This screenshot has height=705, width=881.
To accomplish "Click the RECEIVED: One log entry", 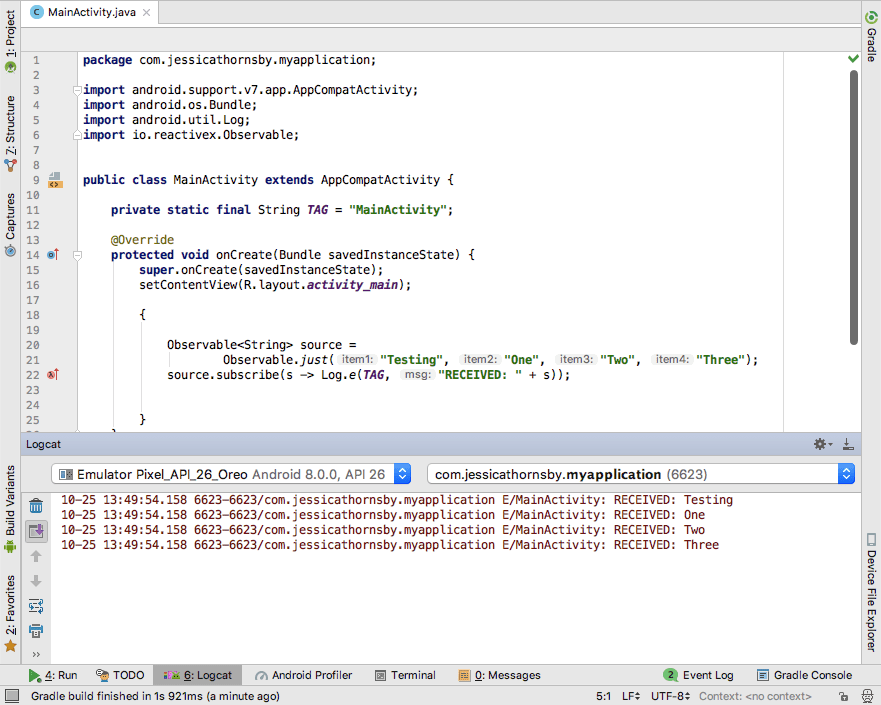I will 383,515.
